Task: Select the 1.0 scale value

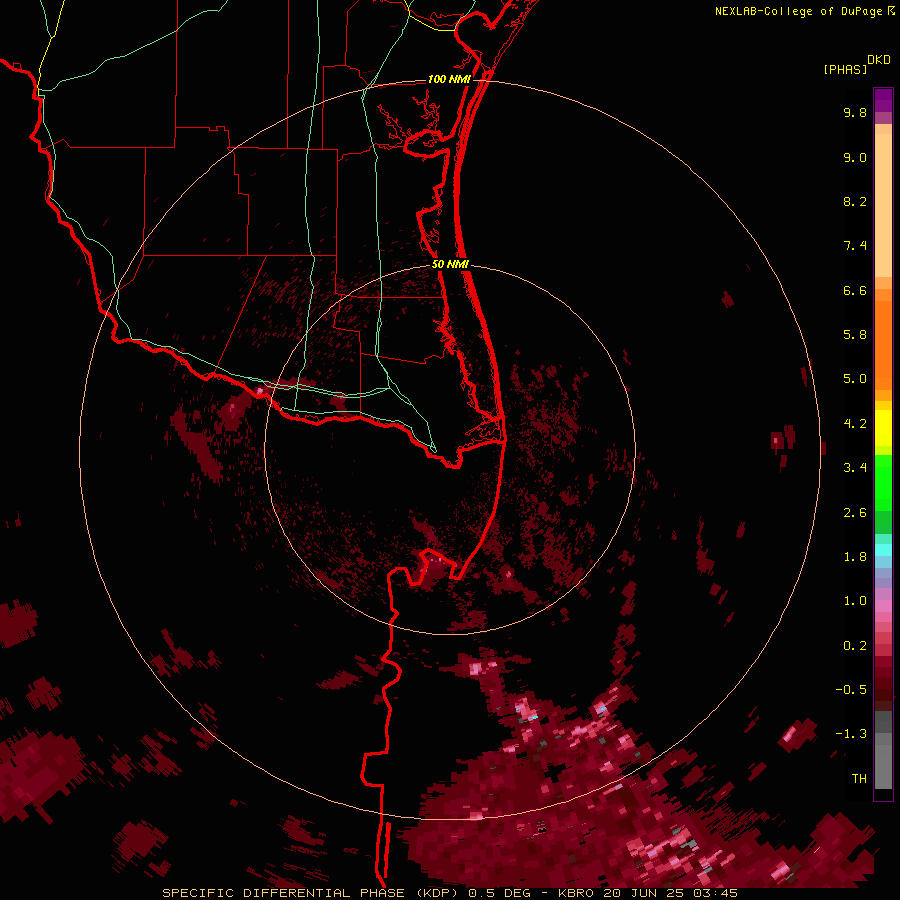Action: (x=855, y=601)
